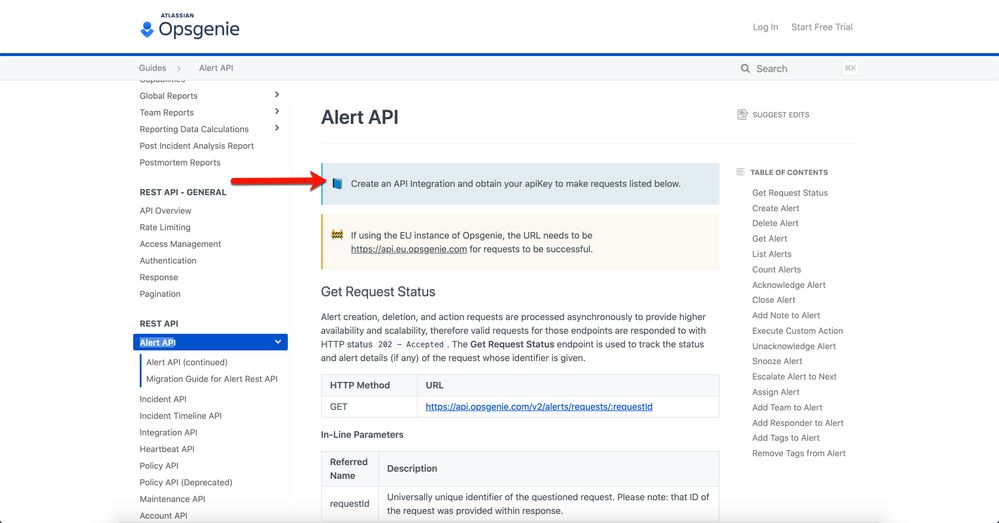999x523 pixels.
Task: Click the Opsgenie logo
Action: pos(190,27)
